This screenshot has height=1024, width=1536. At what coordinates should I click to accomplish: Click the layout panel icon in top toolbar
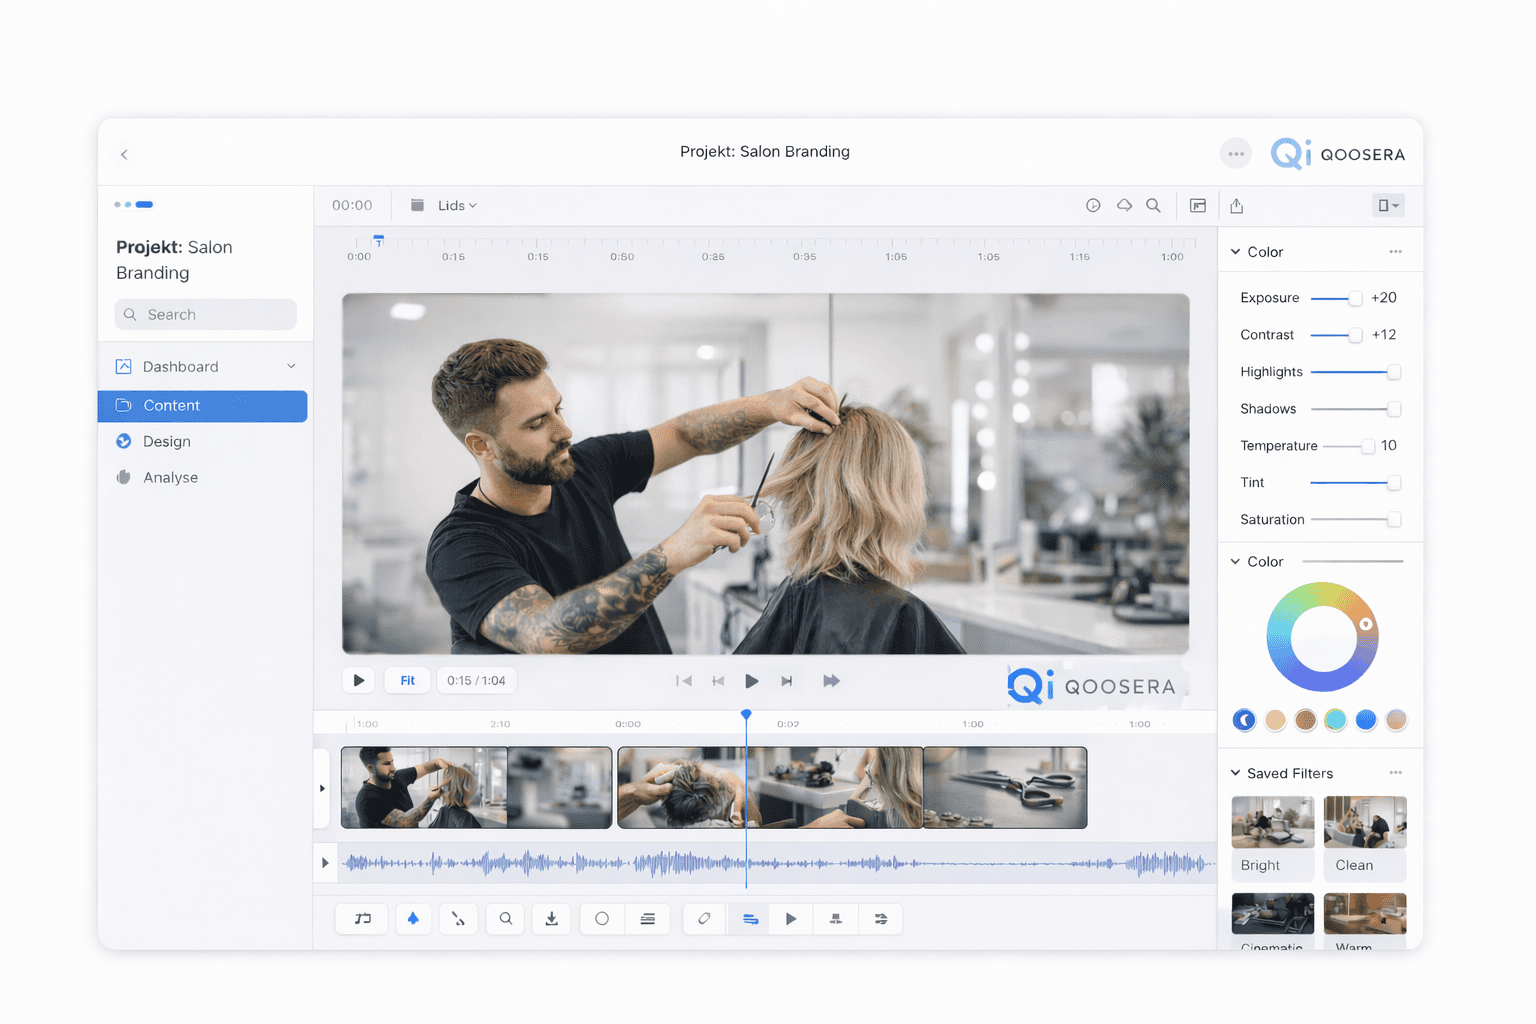(x=1198, y=205)
